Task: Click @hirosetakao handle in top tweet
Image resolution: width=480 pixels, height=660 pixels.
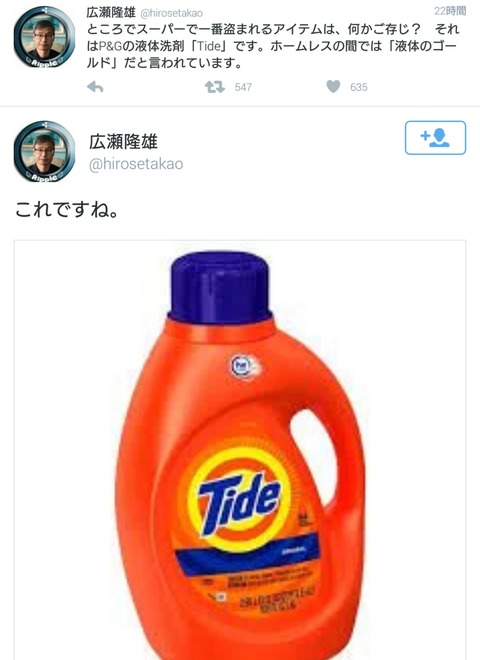Action: tap(171, 13)
